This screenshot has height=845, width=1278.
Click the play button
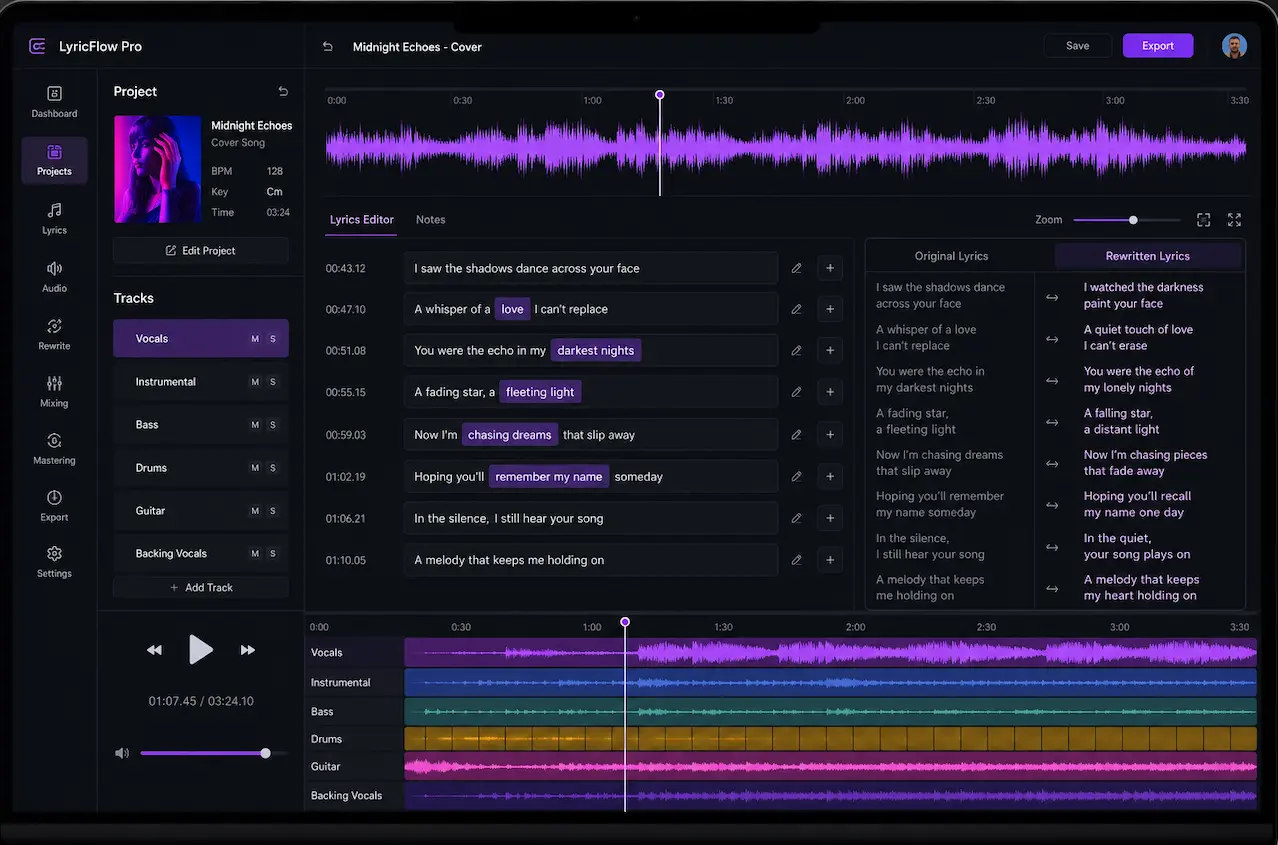tap(201, 650)
